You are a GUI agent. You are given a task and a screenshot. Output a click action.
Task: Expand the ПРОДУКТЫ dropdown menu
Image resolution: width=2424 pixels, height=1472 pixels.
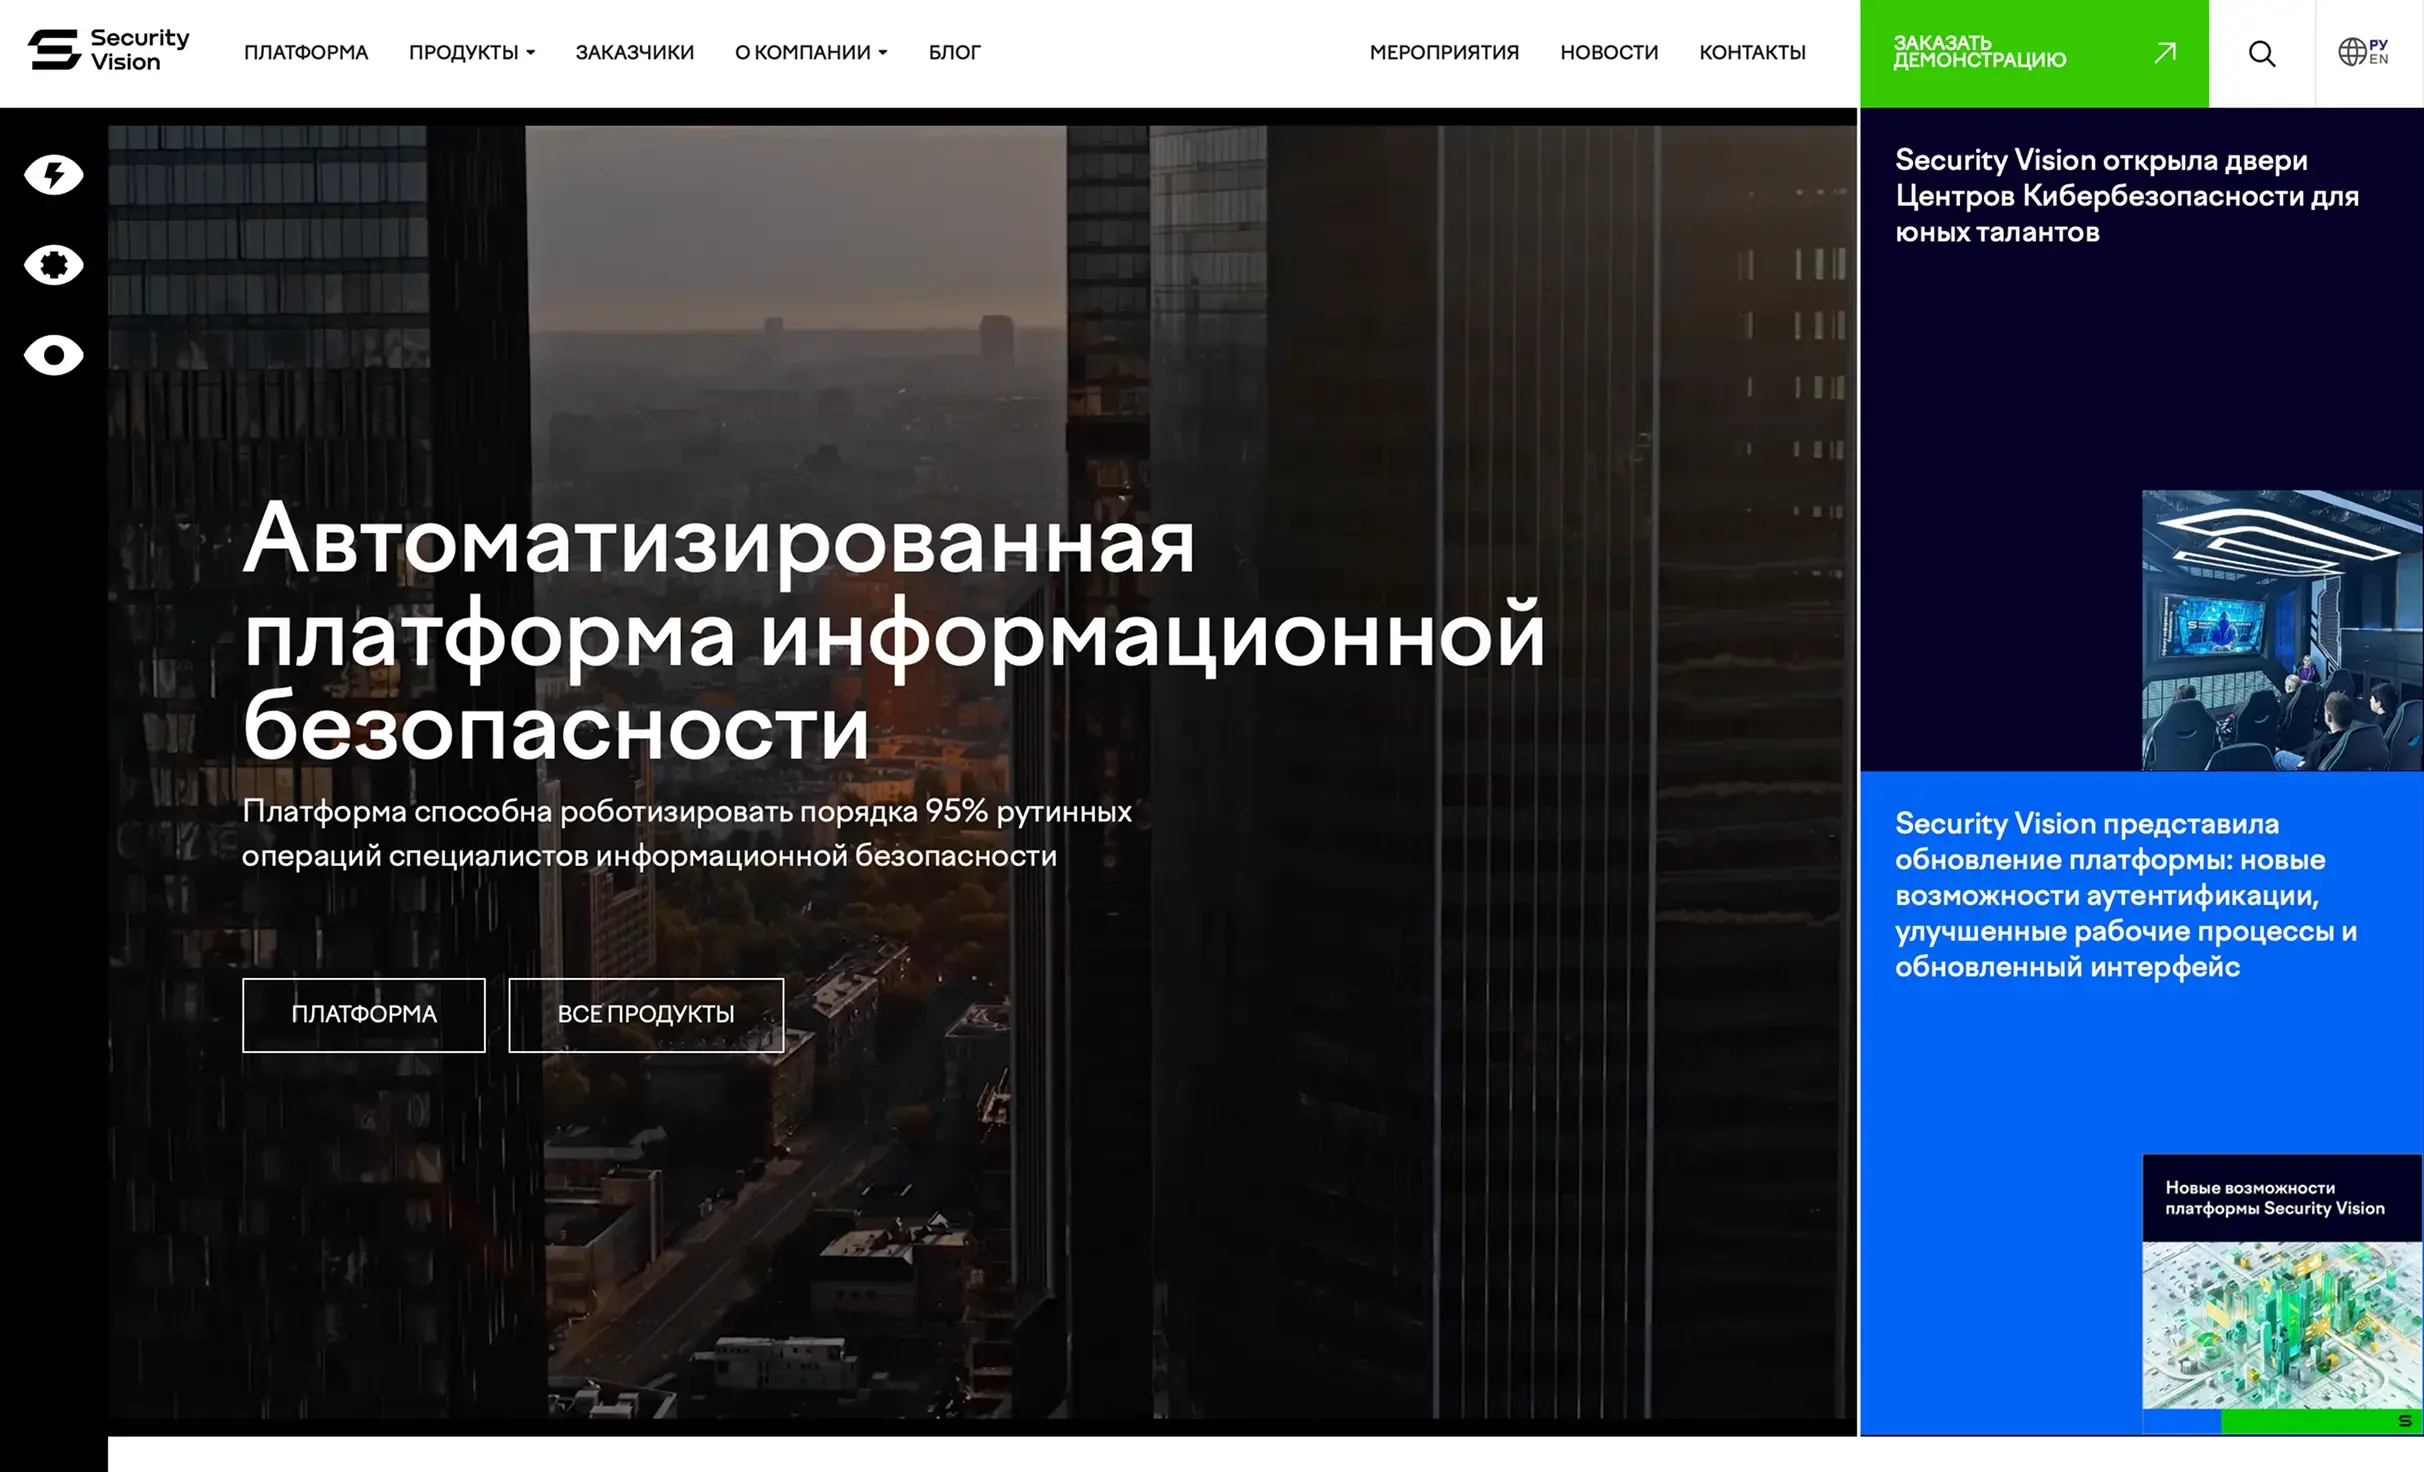[465, 52]
